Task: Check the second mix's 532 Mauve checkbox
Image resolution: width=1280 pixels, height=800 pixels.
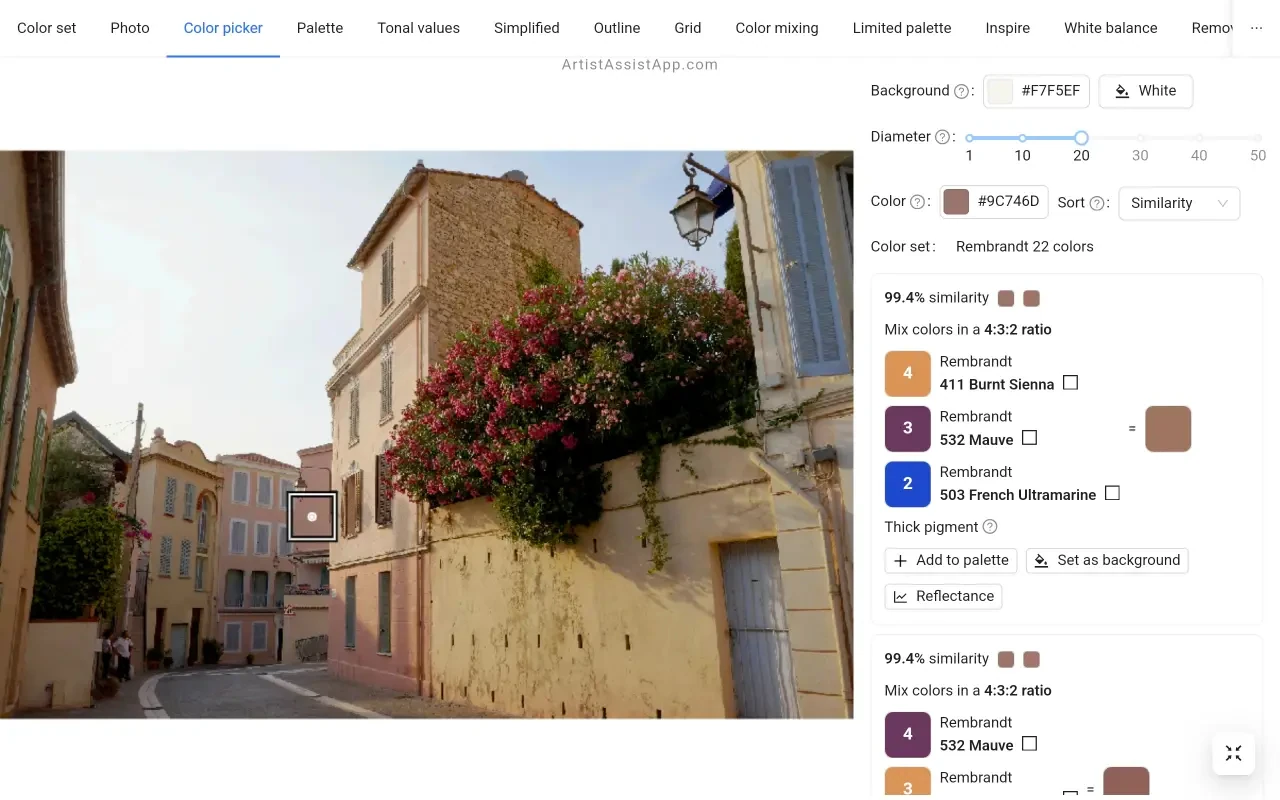Action: pos(1029,744)
